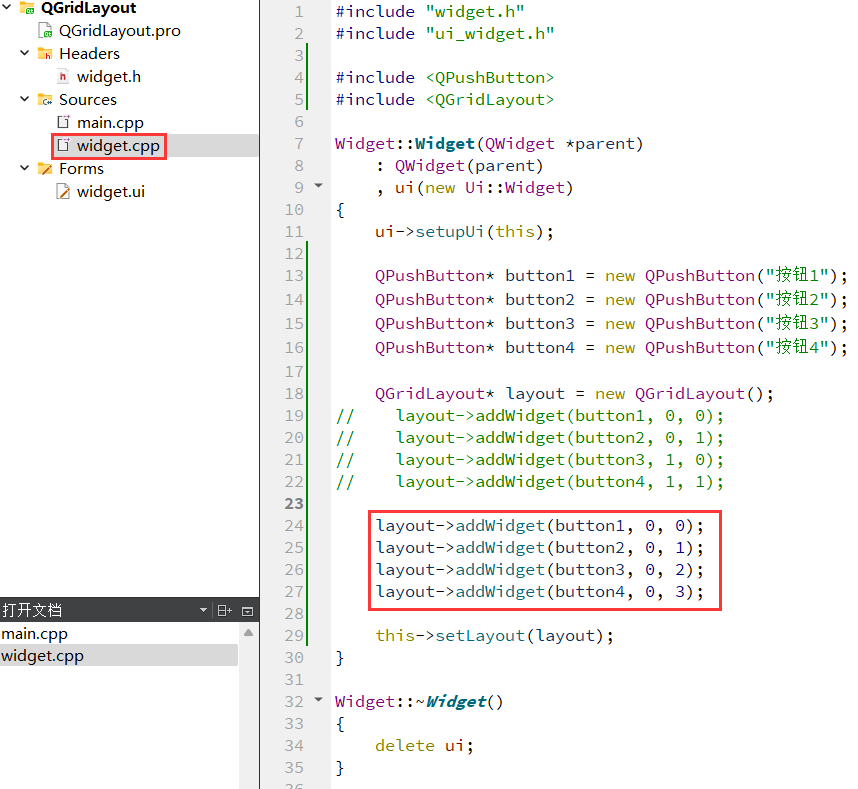Screen dimensions: 858x789
Task: Open widget.ui under Forms
Action: tap(111, 192)
